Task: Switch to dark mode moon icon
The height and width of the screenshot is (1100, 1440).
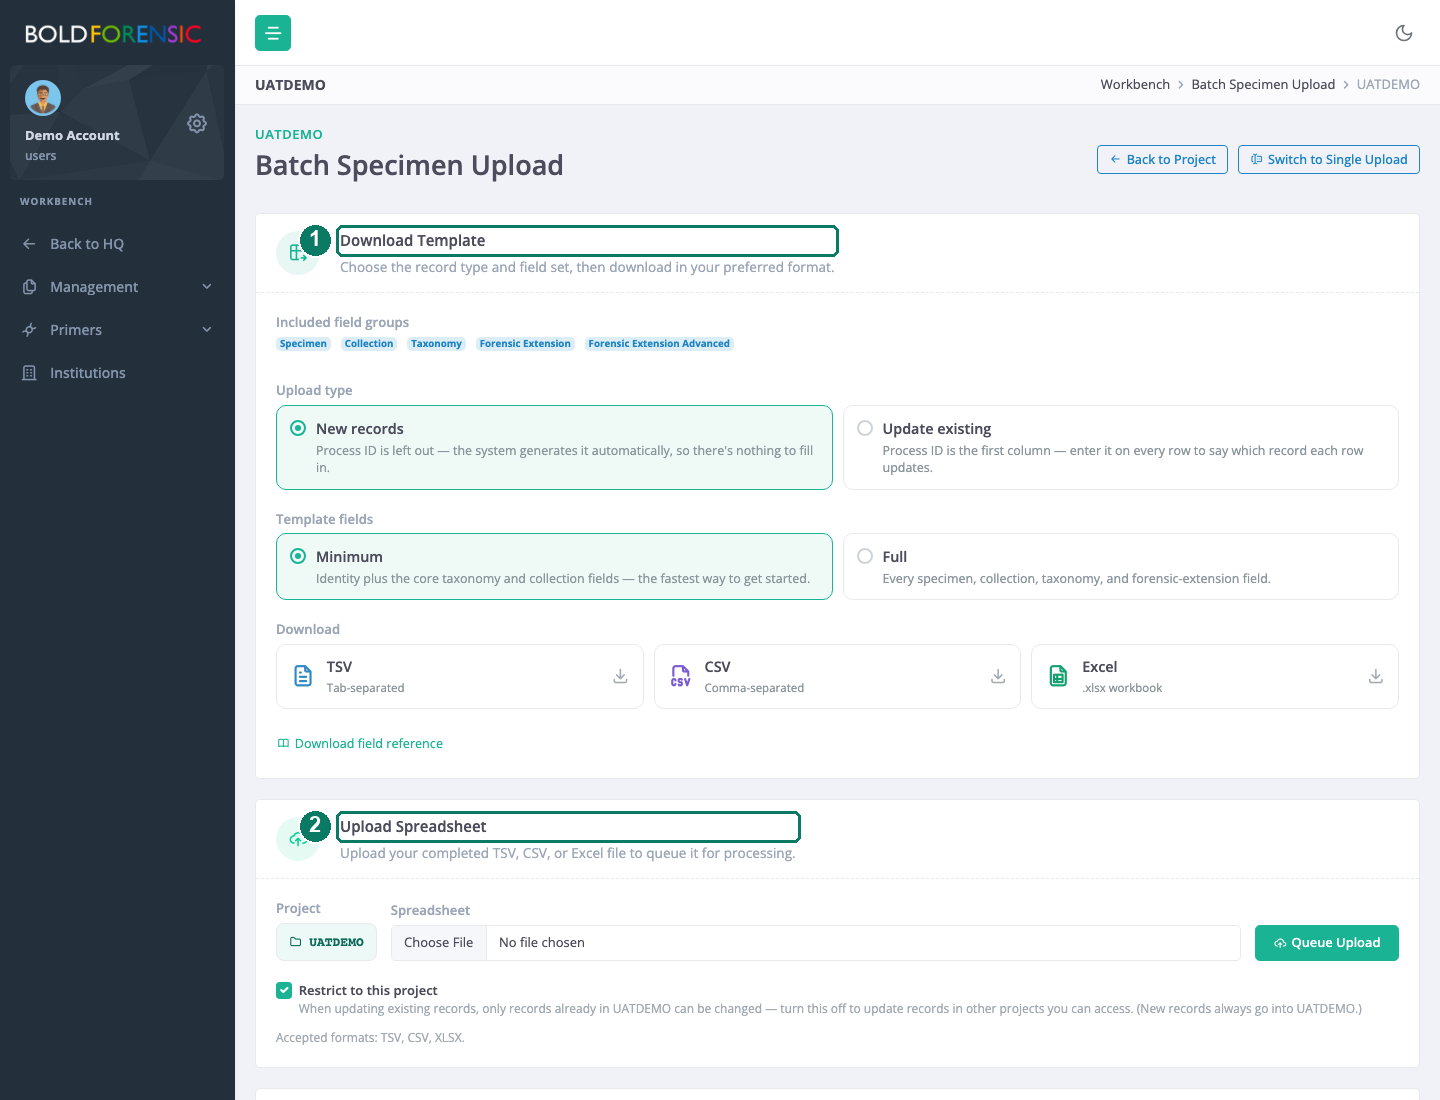Action: [1404, 33]
